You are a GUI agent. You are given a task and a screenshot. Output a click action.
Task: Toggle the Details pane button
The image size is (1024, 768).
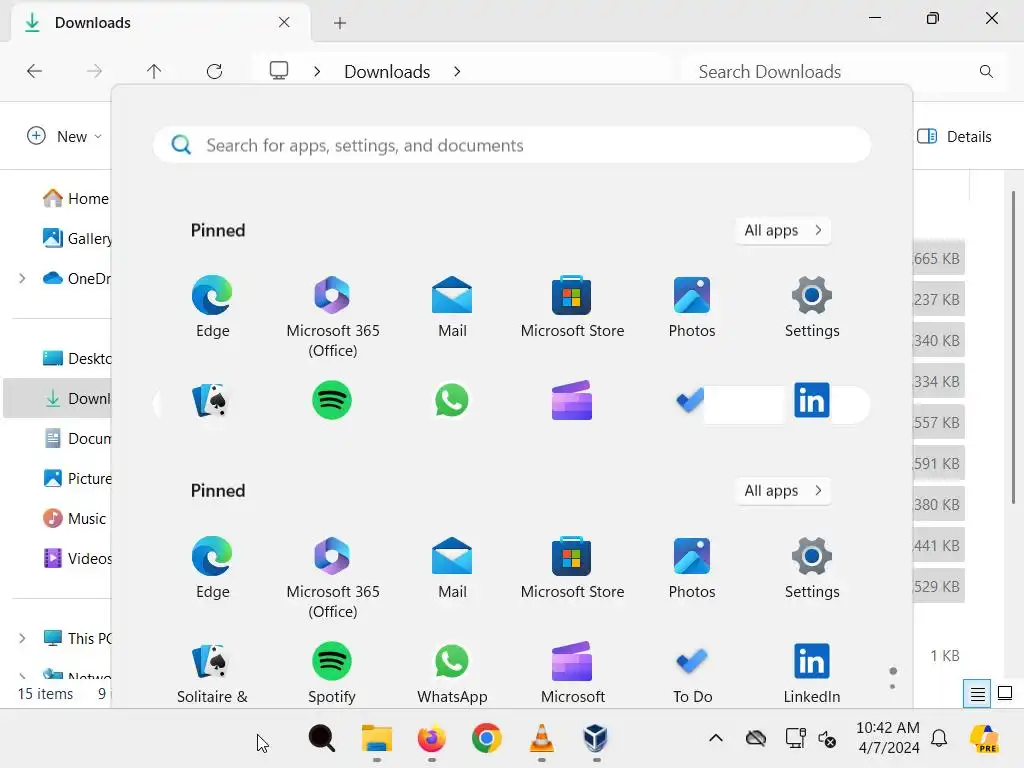(x=955, y=136)
